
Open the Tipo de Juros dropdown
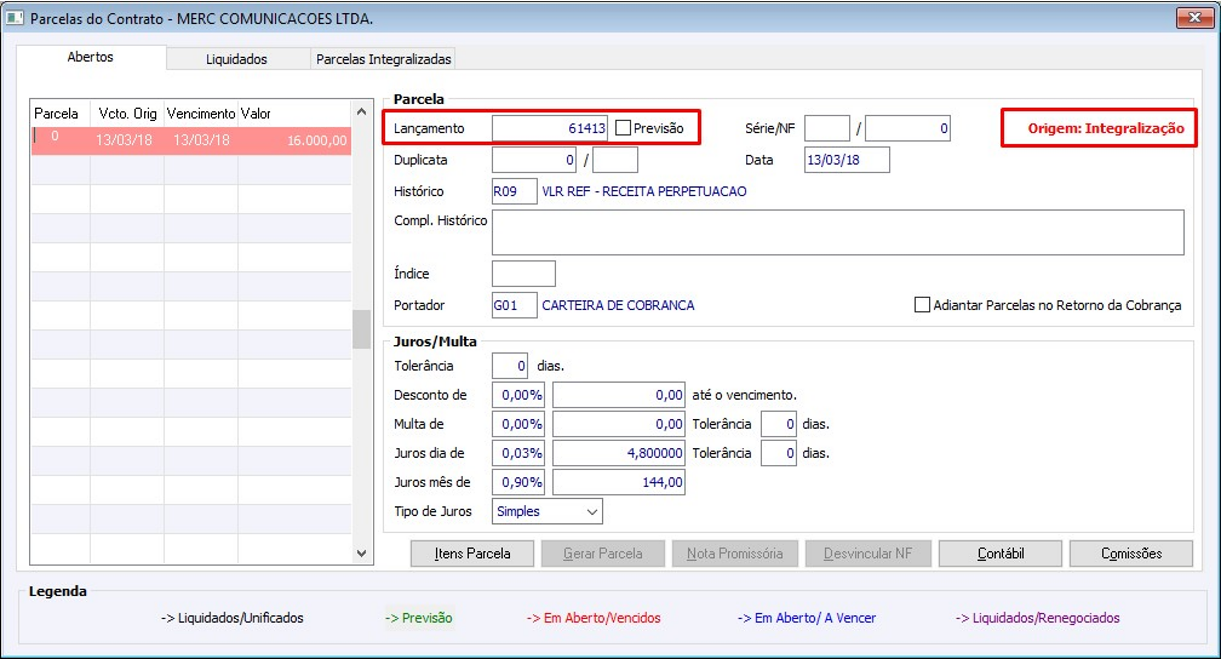point(548,511)
